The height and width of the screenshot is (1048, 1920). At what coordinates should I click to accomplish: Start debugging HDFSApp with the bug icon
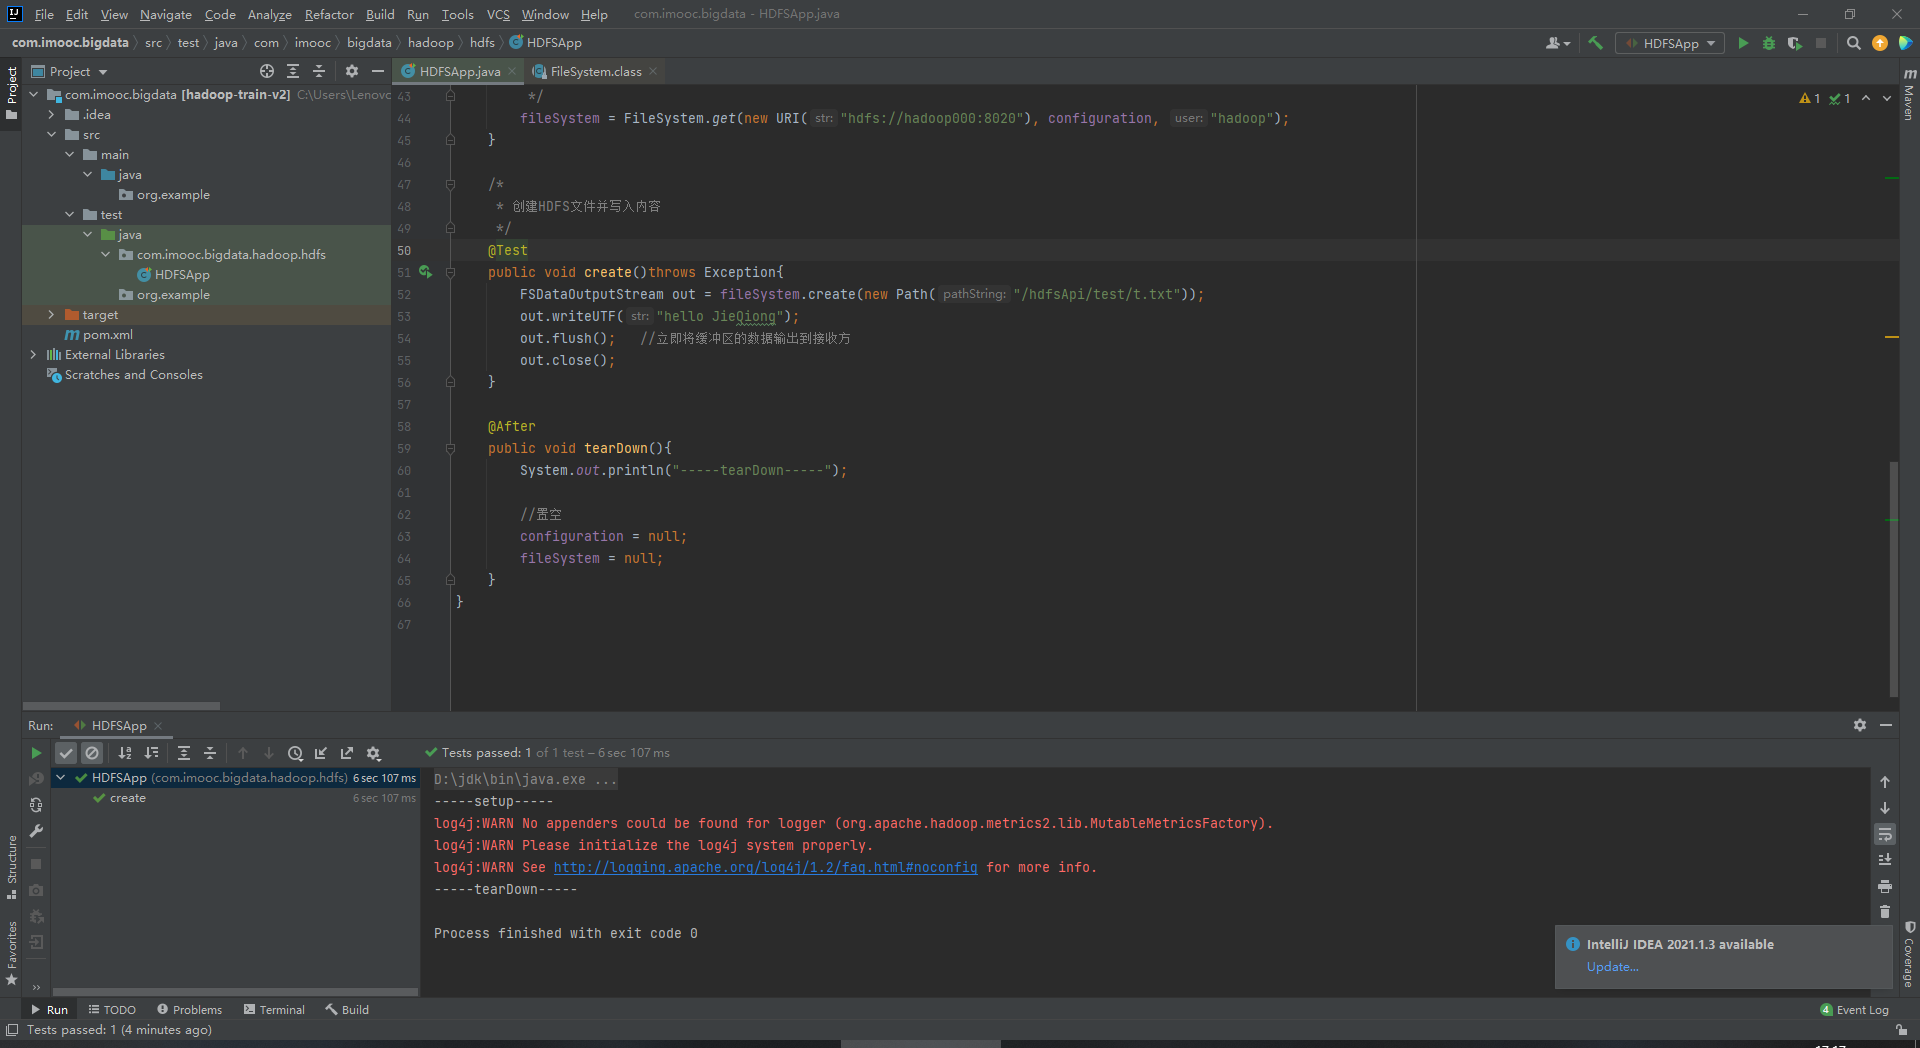pyautogui.click(x=1769, y=43)
